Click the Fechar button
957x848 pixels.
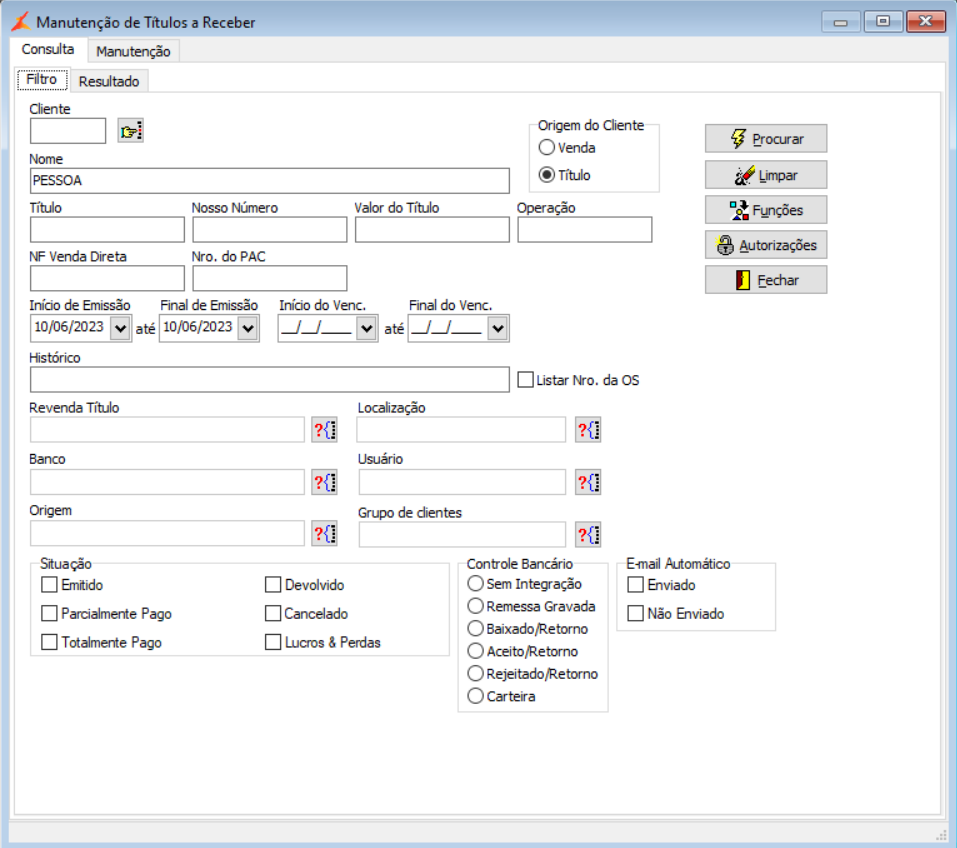[766, 280]
